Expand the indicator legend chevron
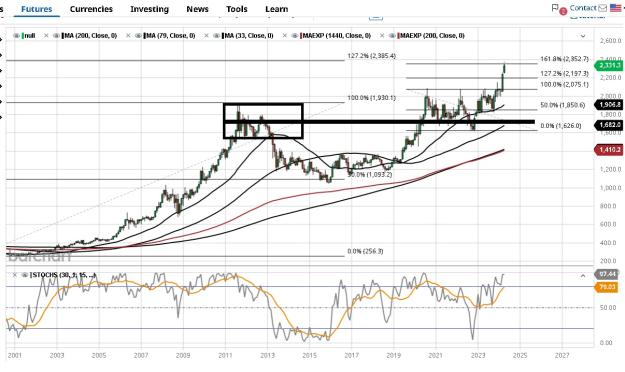The image size is (625, 372). (x=583, y=36)
